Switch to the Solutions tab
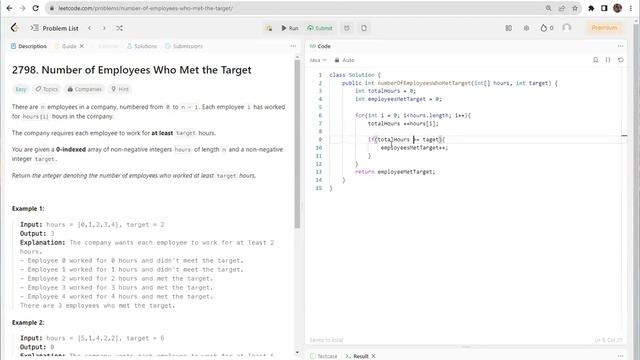This screenshot has width=640, height=360. pos(142,46)
